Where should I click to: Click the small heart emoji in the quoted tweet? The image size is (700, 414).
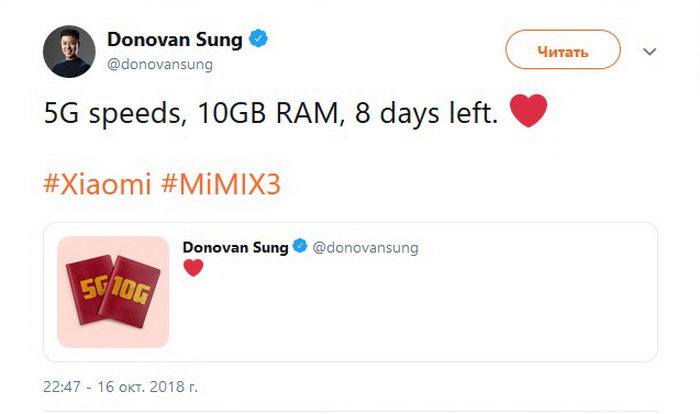pos(193,268)
